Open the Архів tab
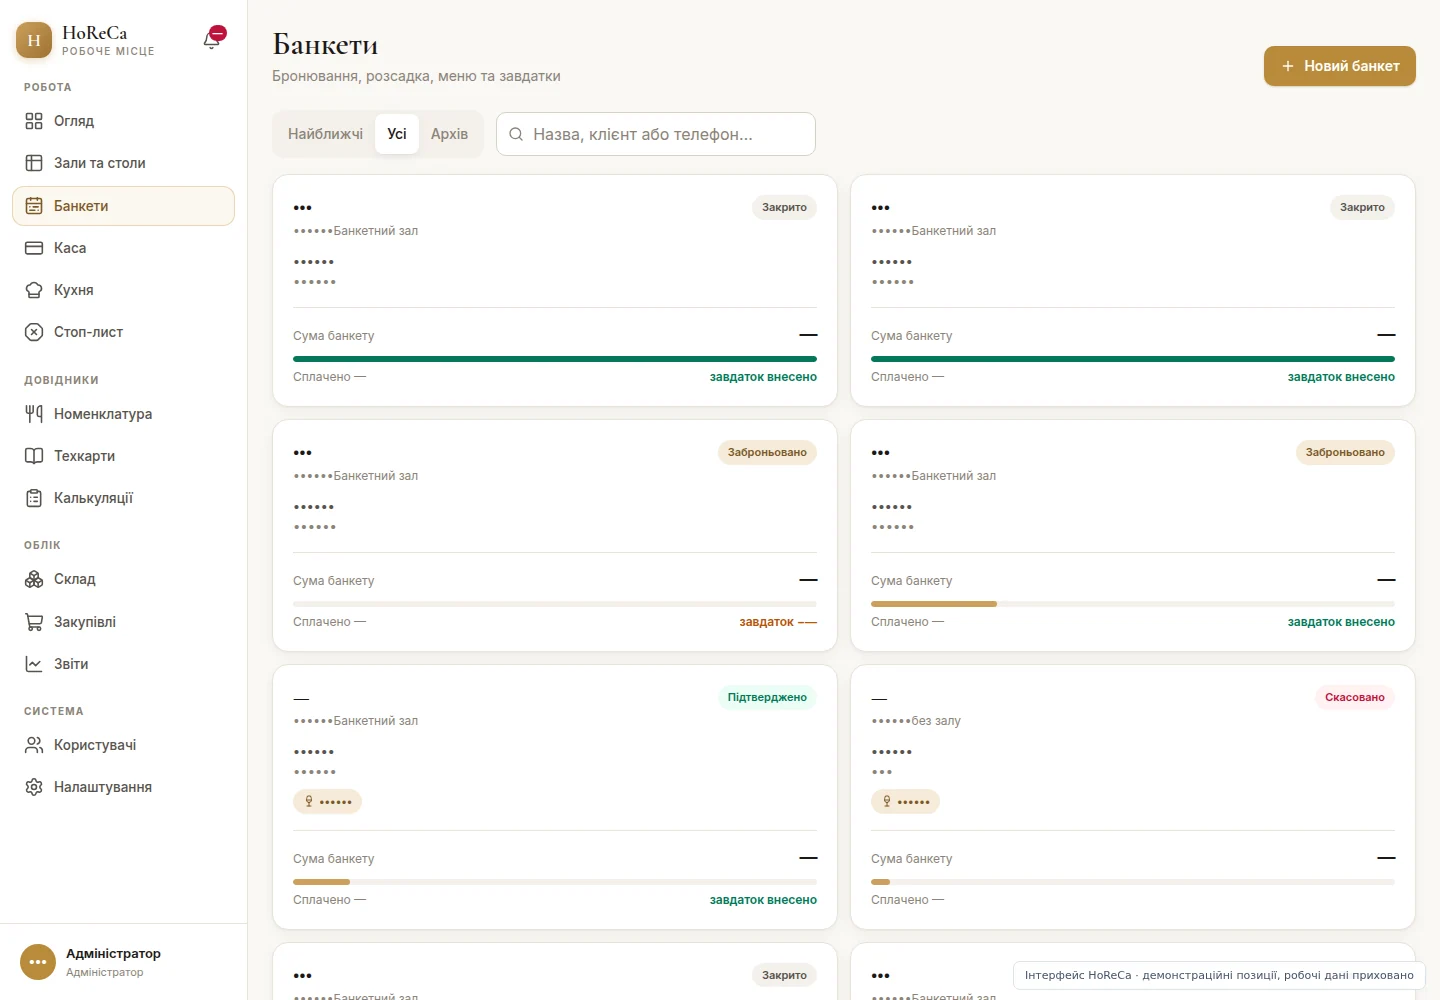 pos(449,134)
